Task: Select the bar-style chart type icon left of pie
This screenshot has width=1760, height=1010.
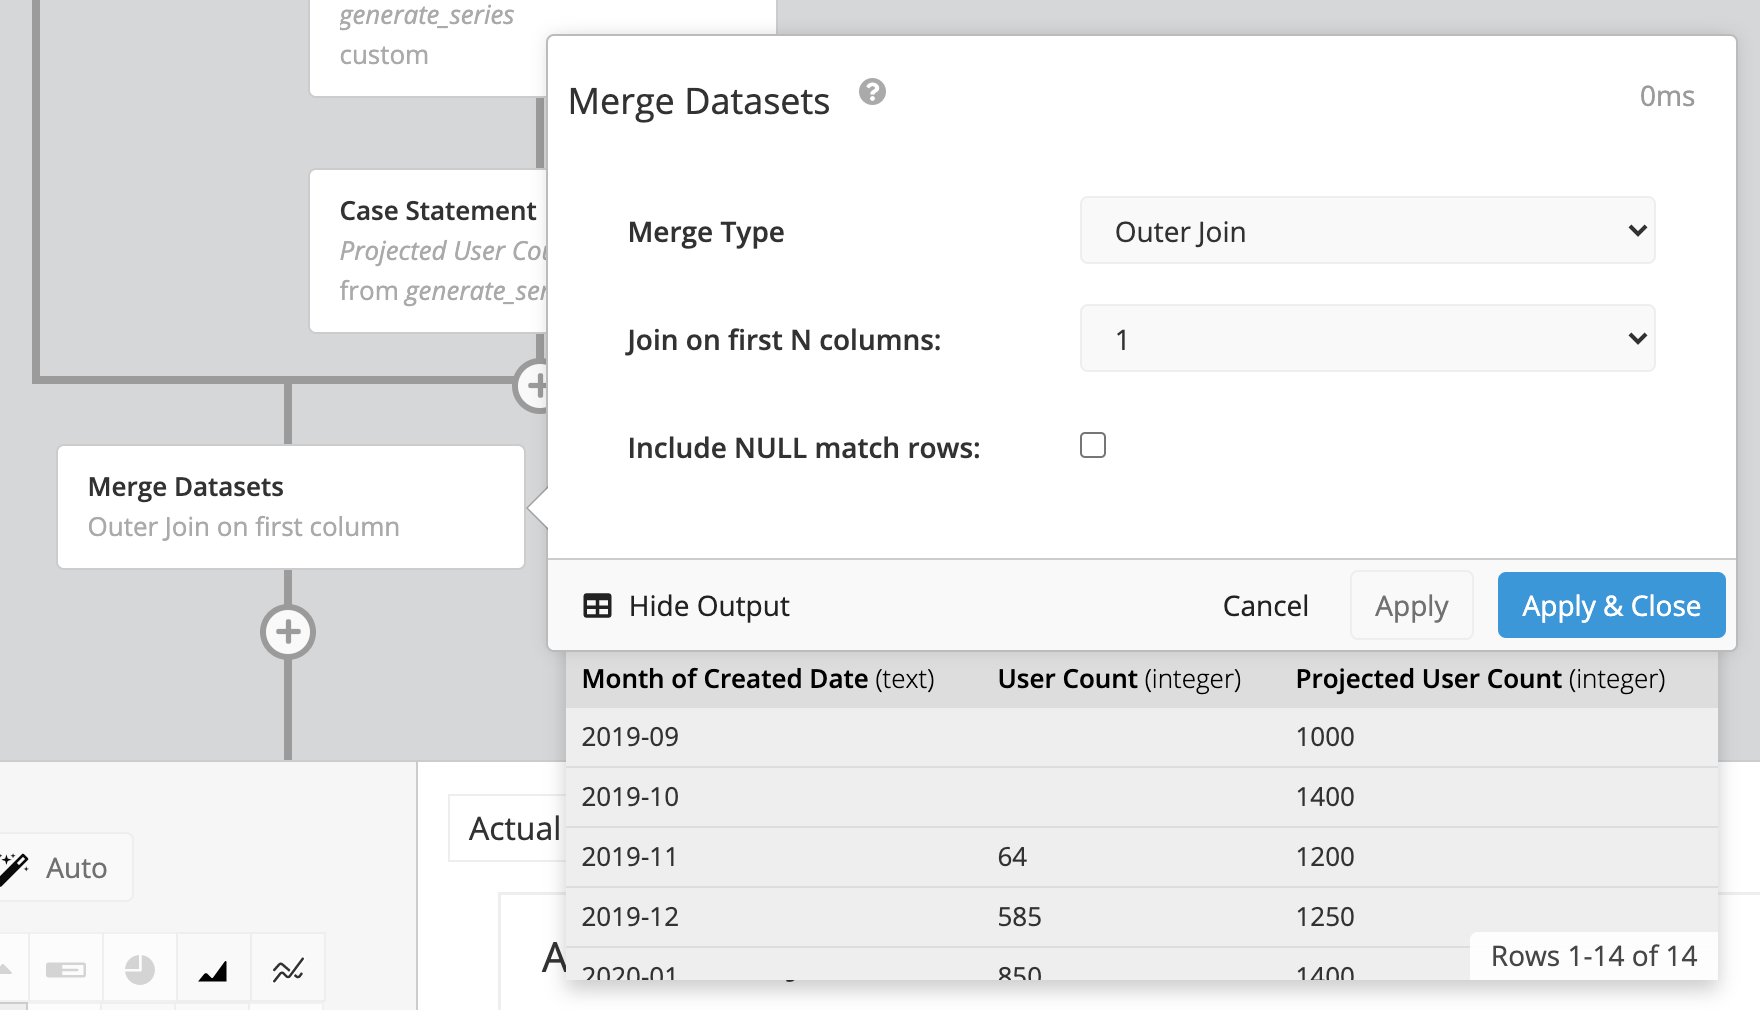Action: [x=66, y=970]
